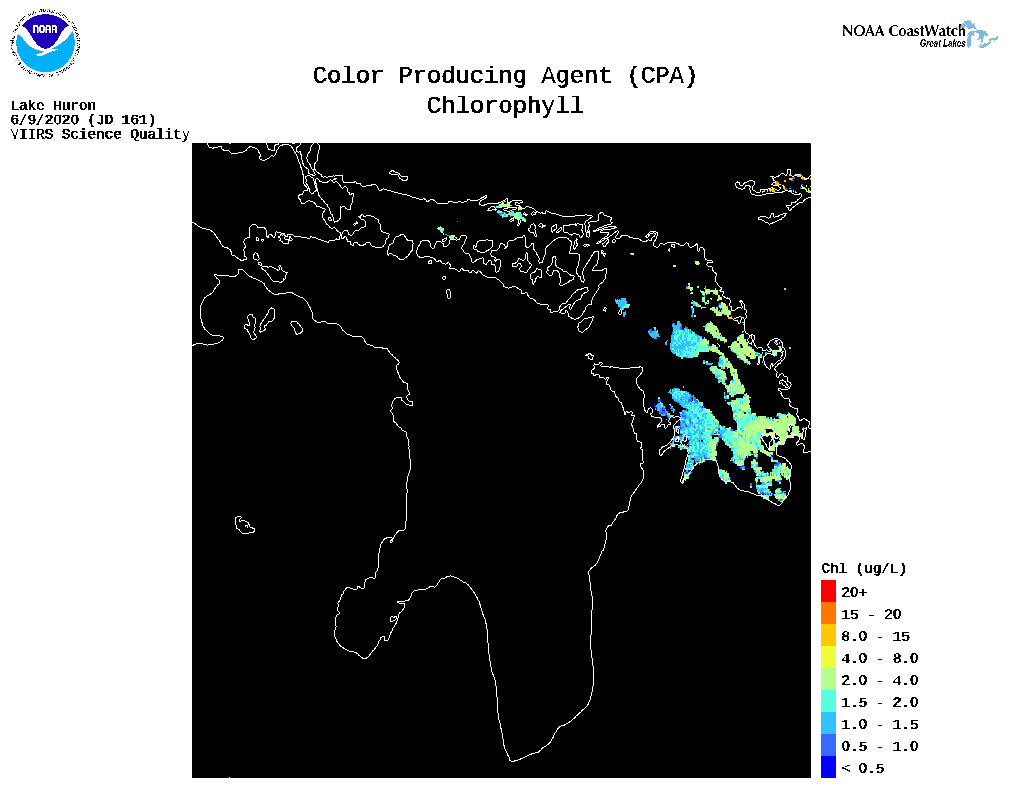This screenshot has width=1010, height=790.
Task: Click the NOAA CoastWatch Great Lakes logo
Action: pyautogui.click(x=919, y=34)
